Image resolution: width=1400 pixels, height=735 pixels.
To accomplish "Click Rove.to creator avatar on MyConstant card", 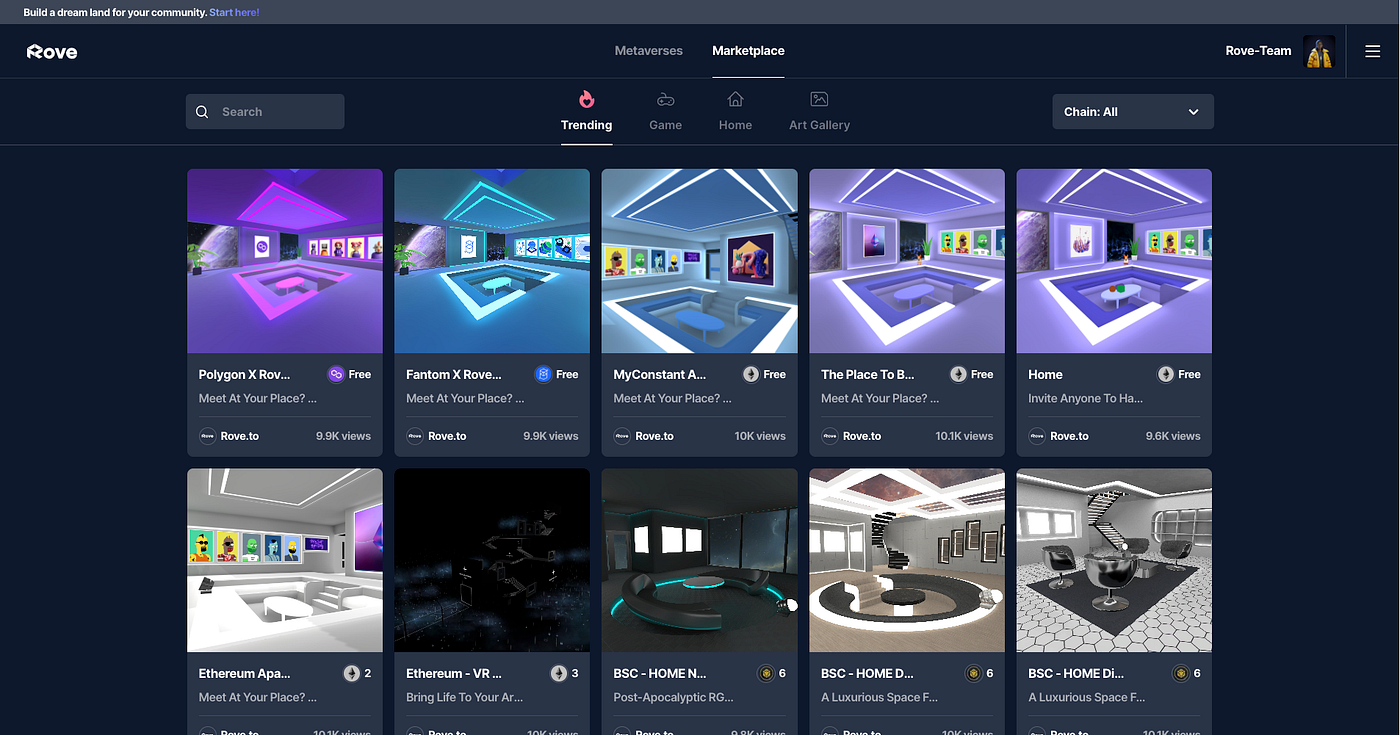I will click(x=622, y=436).
